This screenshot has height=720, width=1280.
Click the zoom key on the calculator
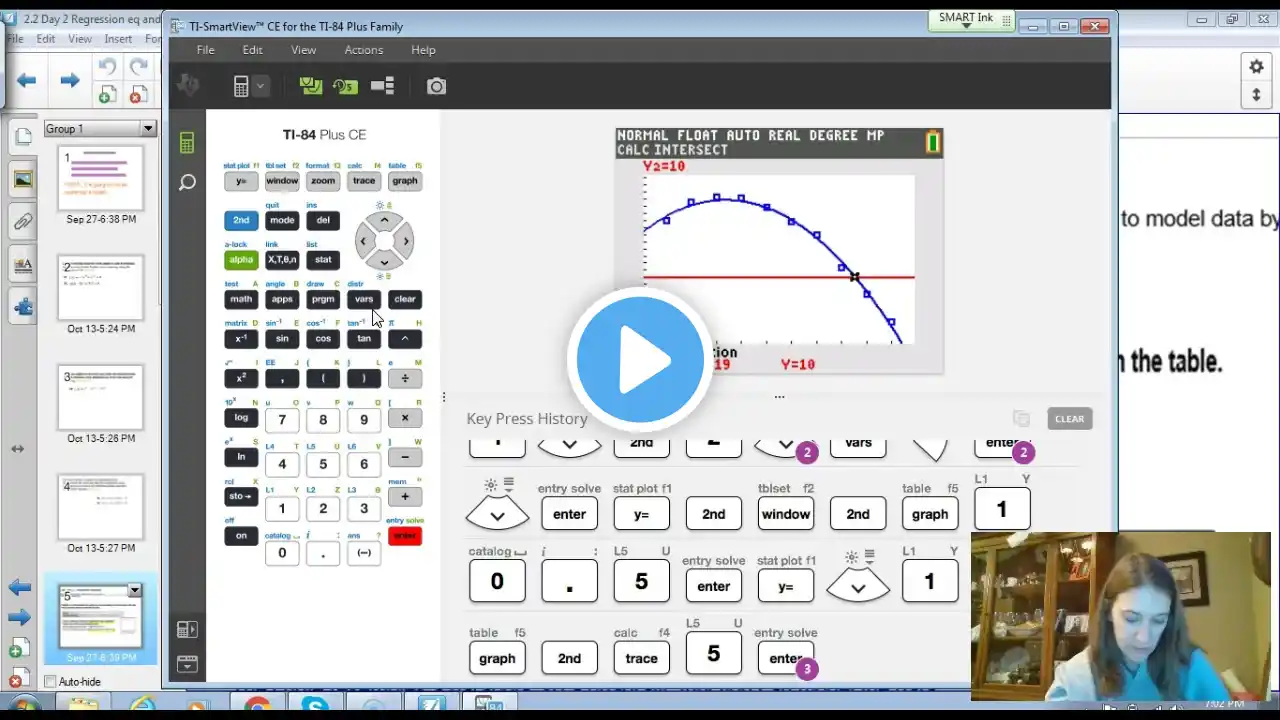tap(323, 181)
